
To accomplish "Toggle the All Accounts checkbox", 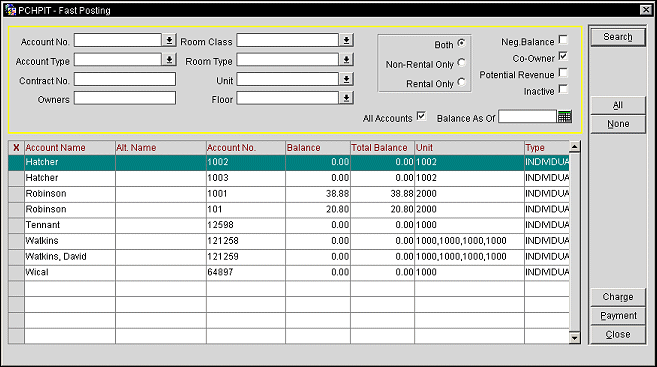I will click(422, 116).
